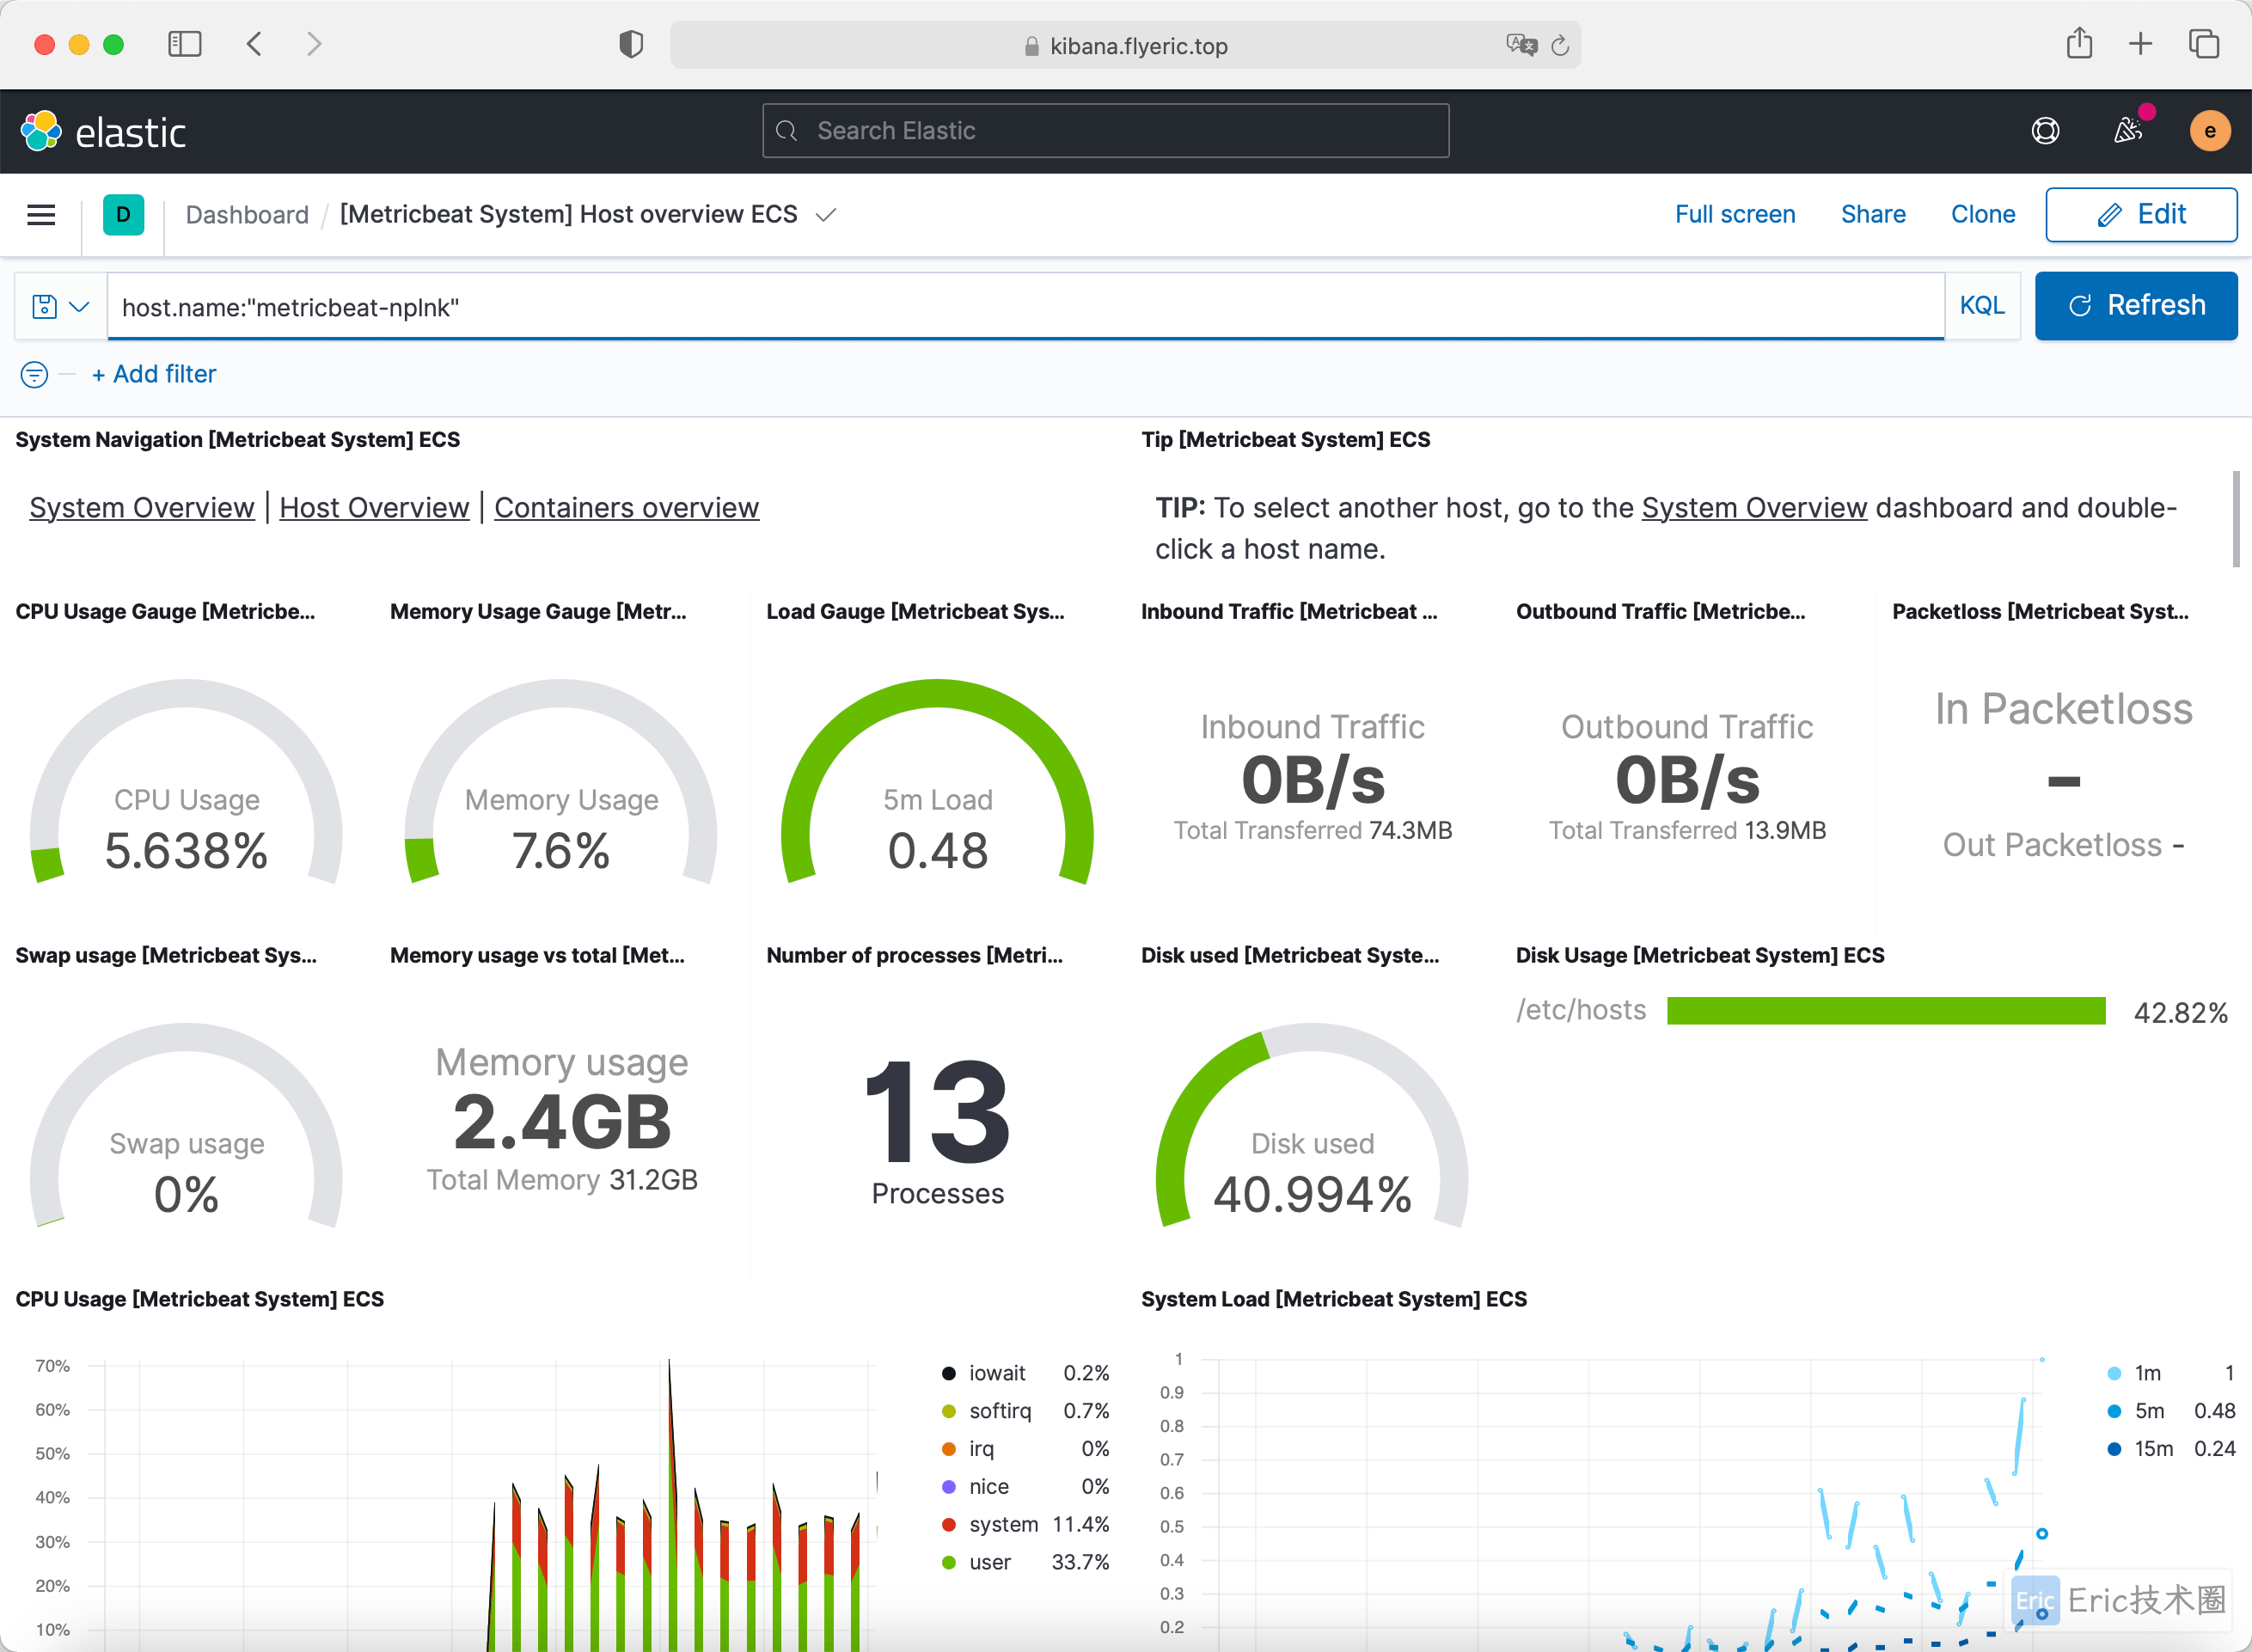Toggle user series in CPU legend
Screen dimensions: 2252x1652
click(x=990, y=1563)
